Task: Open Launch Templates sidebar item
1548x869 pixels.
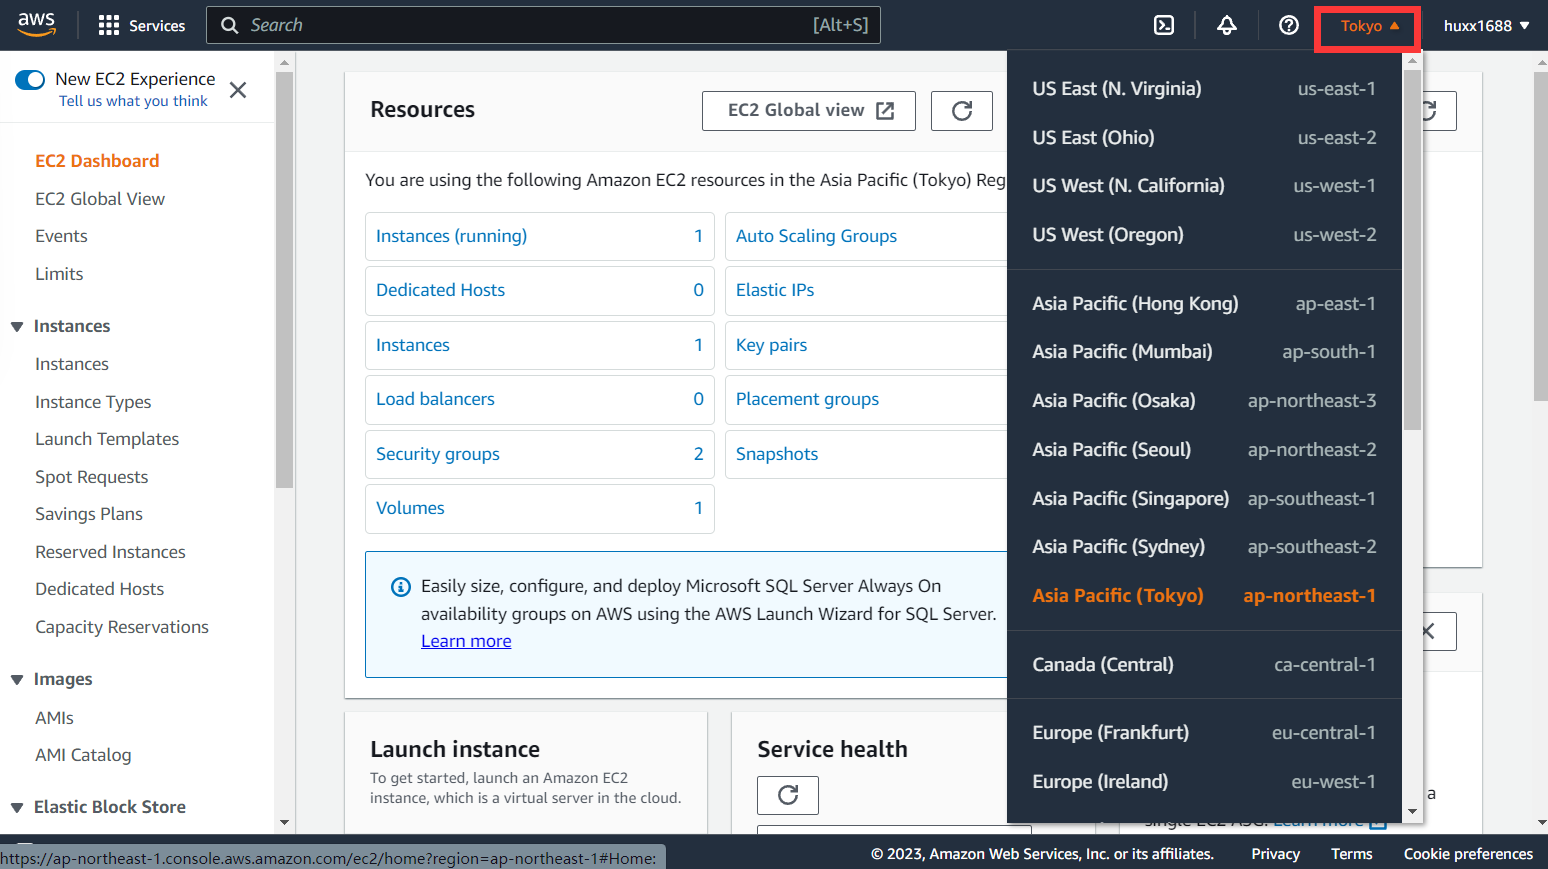Action: click(107, 439)
